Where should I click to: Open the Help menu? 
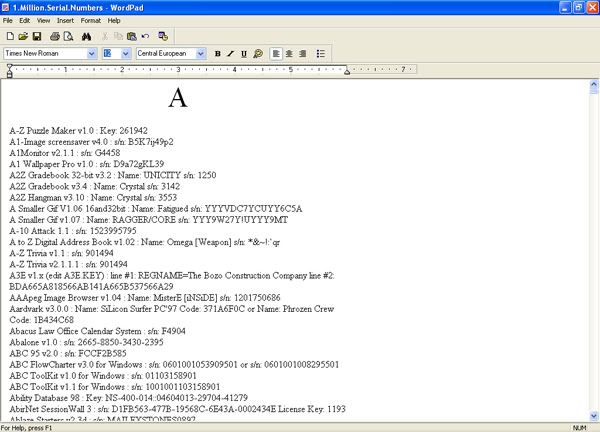coord(114,21)
